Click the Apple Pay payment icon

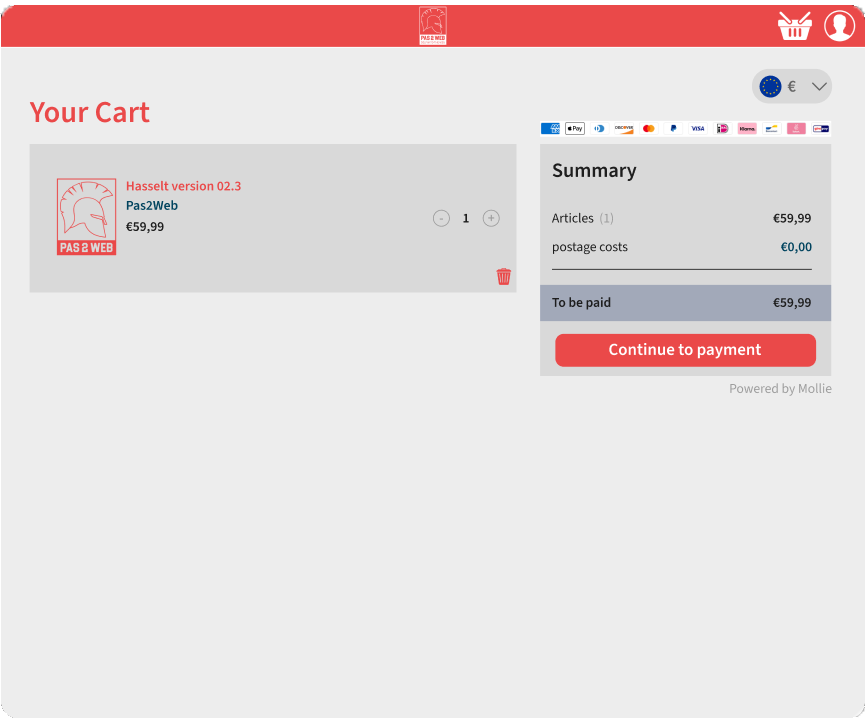575,129
